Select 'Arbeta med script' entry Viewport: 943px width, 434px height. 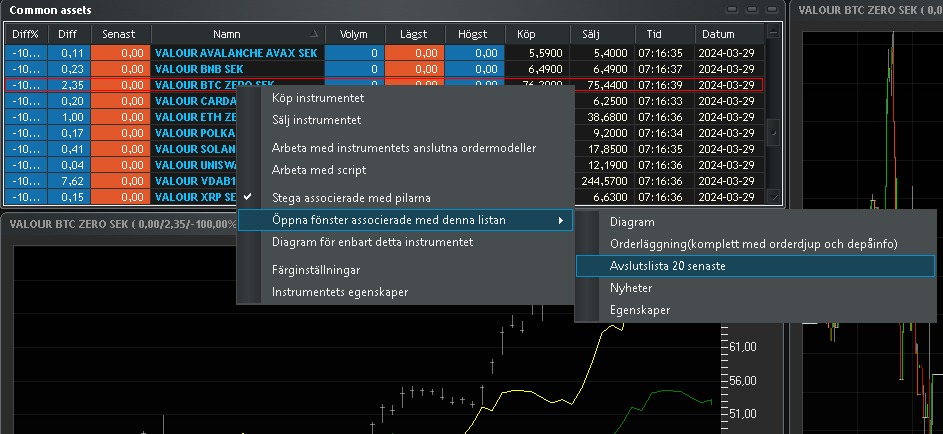click(319, 170)
